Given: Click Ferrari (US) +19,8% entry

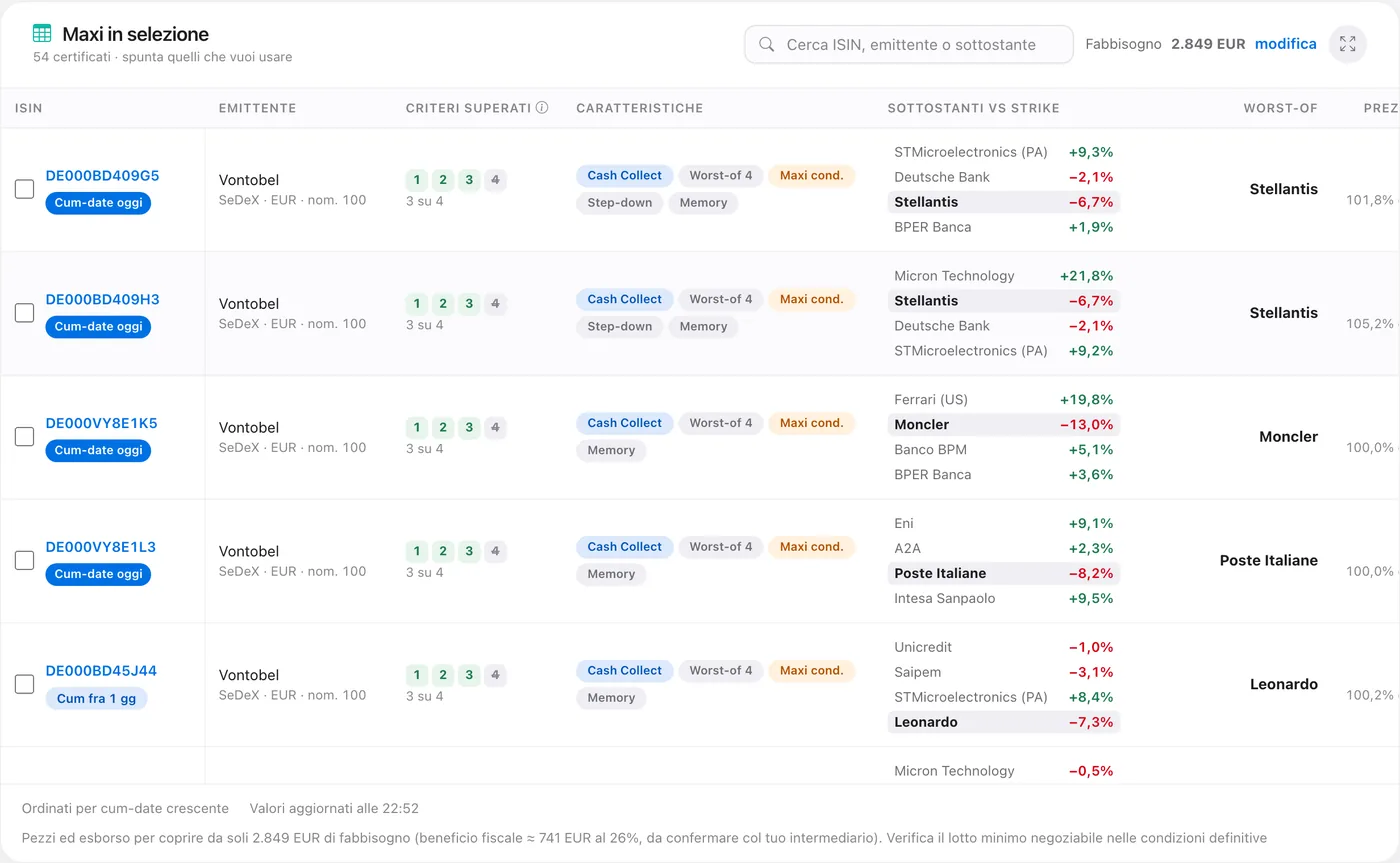Looking at the screenshot, I should (1004, 400).
